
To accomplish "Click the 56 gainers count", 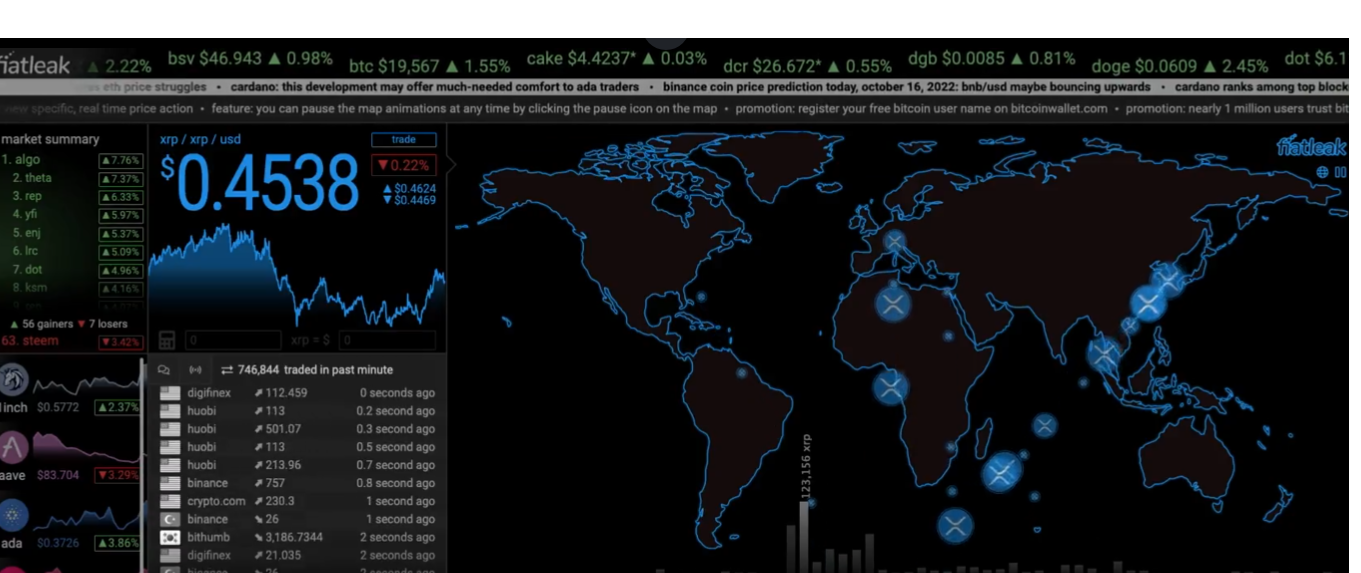I will 40,324.
